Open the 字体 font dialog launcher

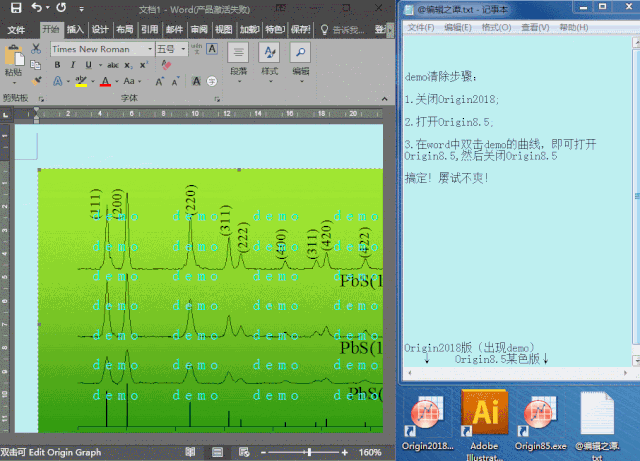tap(217, 99)
